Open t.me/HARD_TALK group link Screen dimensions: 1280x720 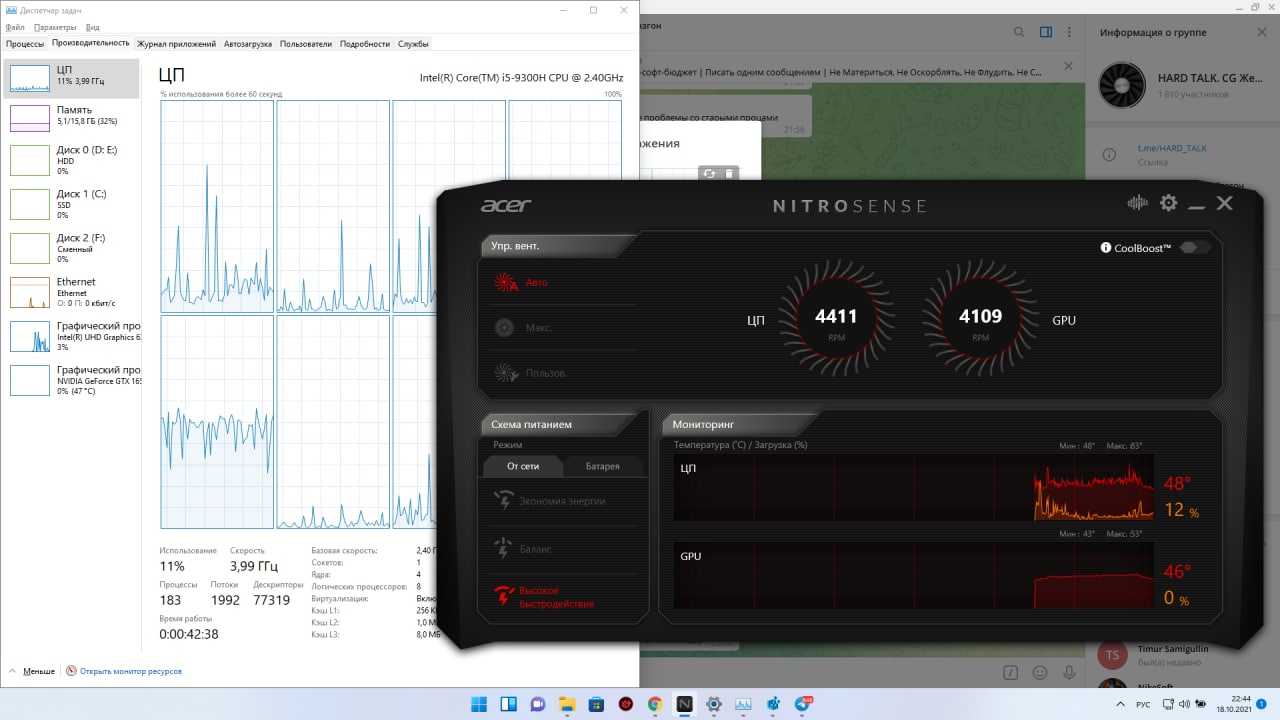click(x=1172, y=148)
